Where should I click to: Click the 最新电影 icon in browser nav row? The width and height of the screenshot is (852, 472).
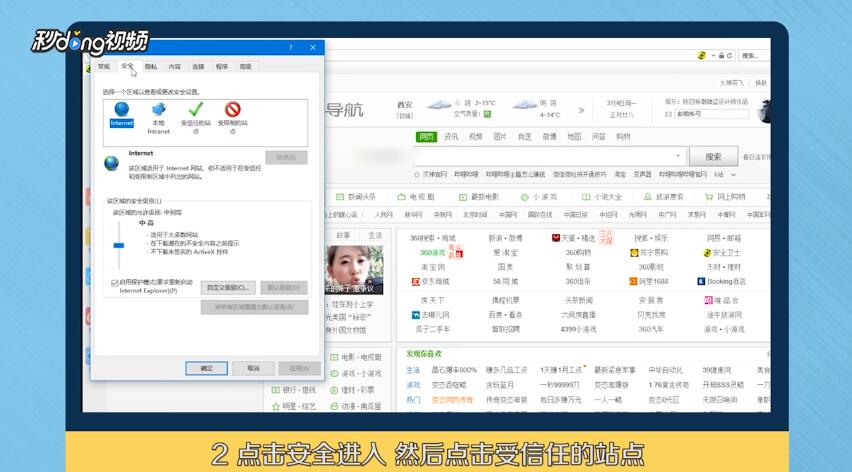click(x=463, y=197)
